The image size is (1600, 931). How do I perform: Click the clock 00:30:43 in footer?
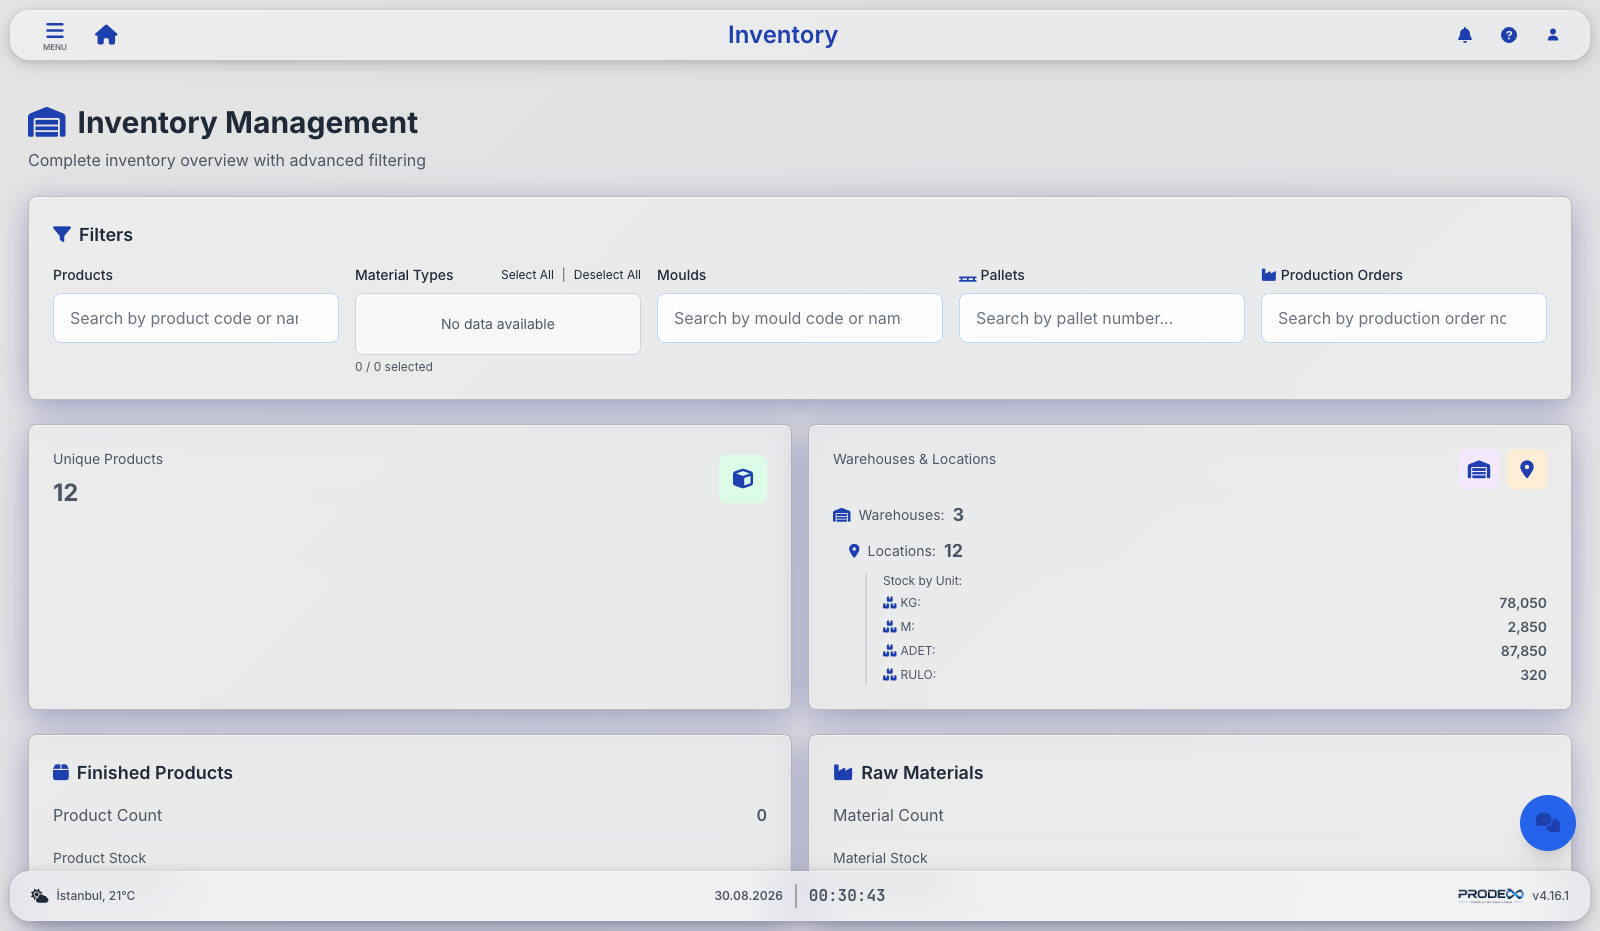point(847,896)
